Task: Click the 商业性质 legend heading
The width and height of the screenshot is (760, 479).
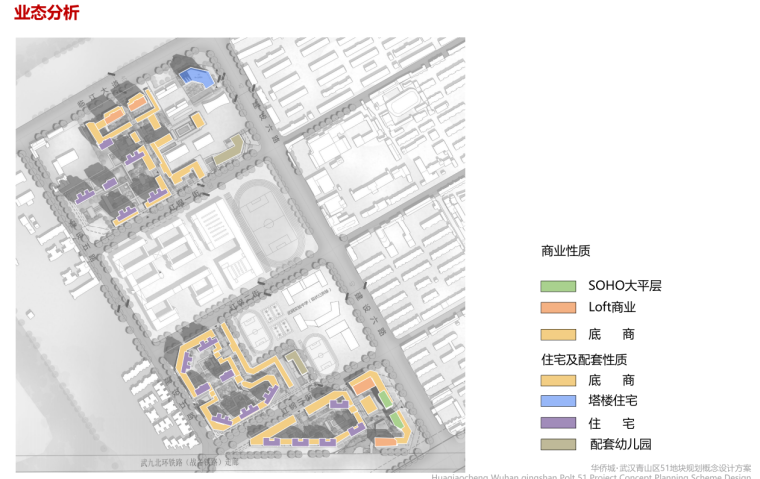Action: [x=566, y=252]
